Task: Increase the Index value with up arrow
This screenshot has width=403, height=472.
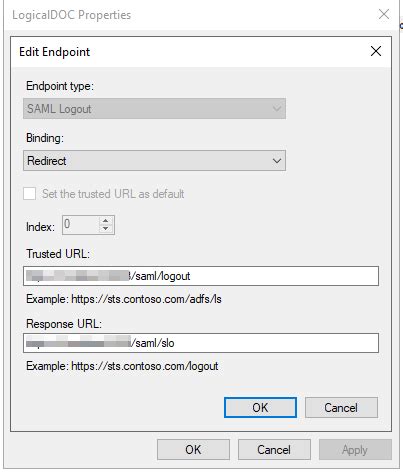Action: 105,221
